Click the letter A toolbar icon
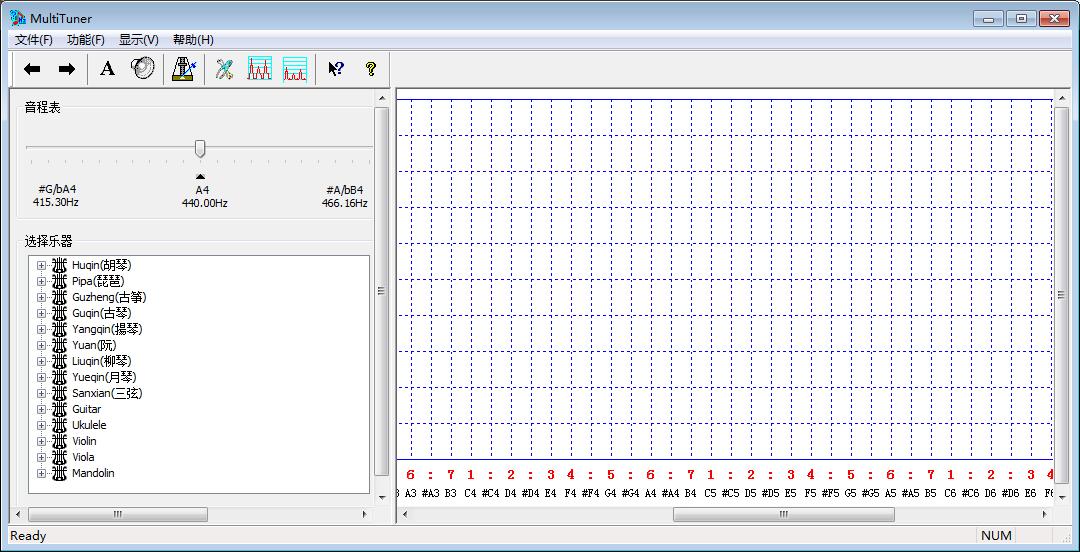Viewport: 1080px width, 552px height. coord(108,69)
